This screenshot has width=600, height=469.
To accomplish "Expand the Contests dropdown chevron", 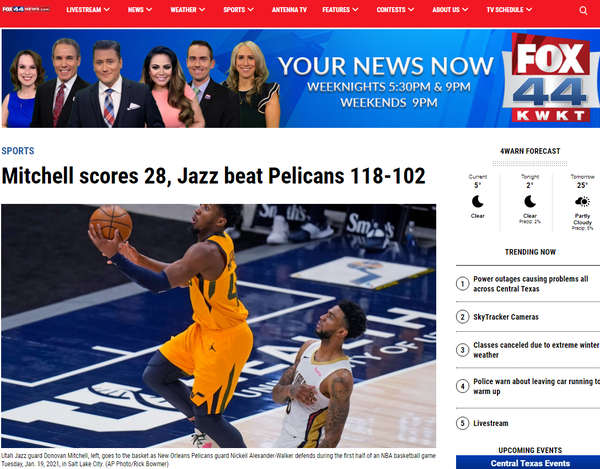I will point(411,10).
